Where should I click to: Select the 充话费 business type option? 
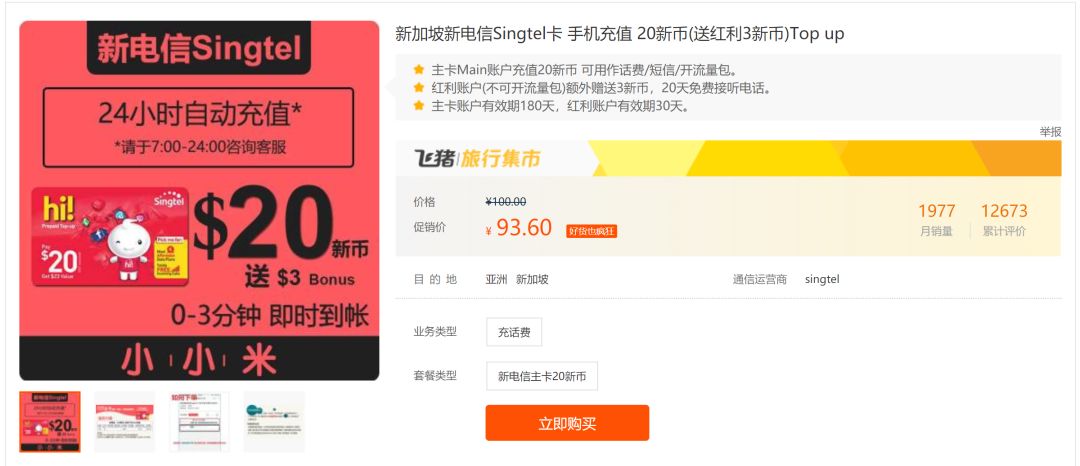514,332
